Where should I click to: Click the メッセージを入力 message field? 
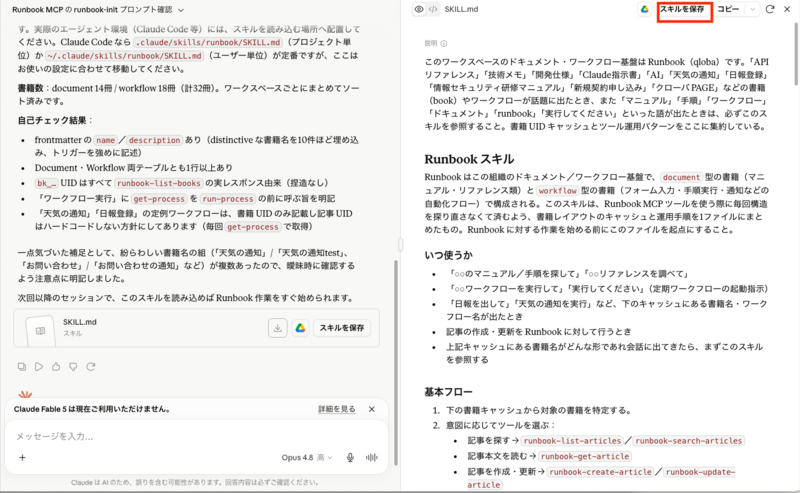tap(196, 436)
